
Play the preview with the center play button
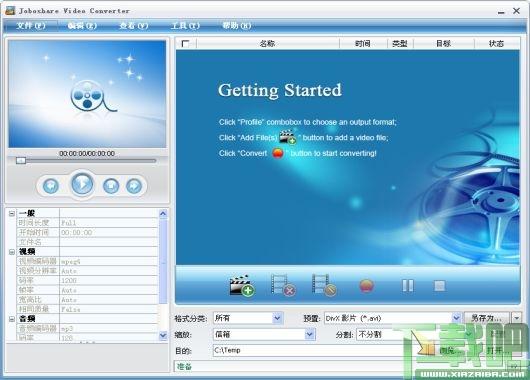click(82, 184)
